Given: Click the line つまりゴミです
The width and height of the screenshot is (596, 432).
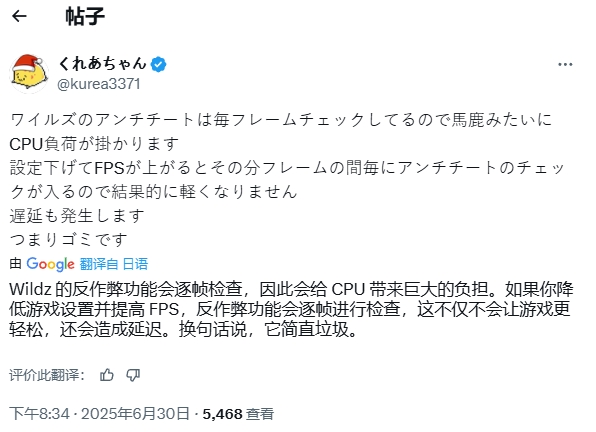Looking at the screenshot, I should click(68, 240).
